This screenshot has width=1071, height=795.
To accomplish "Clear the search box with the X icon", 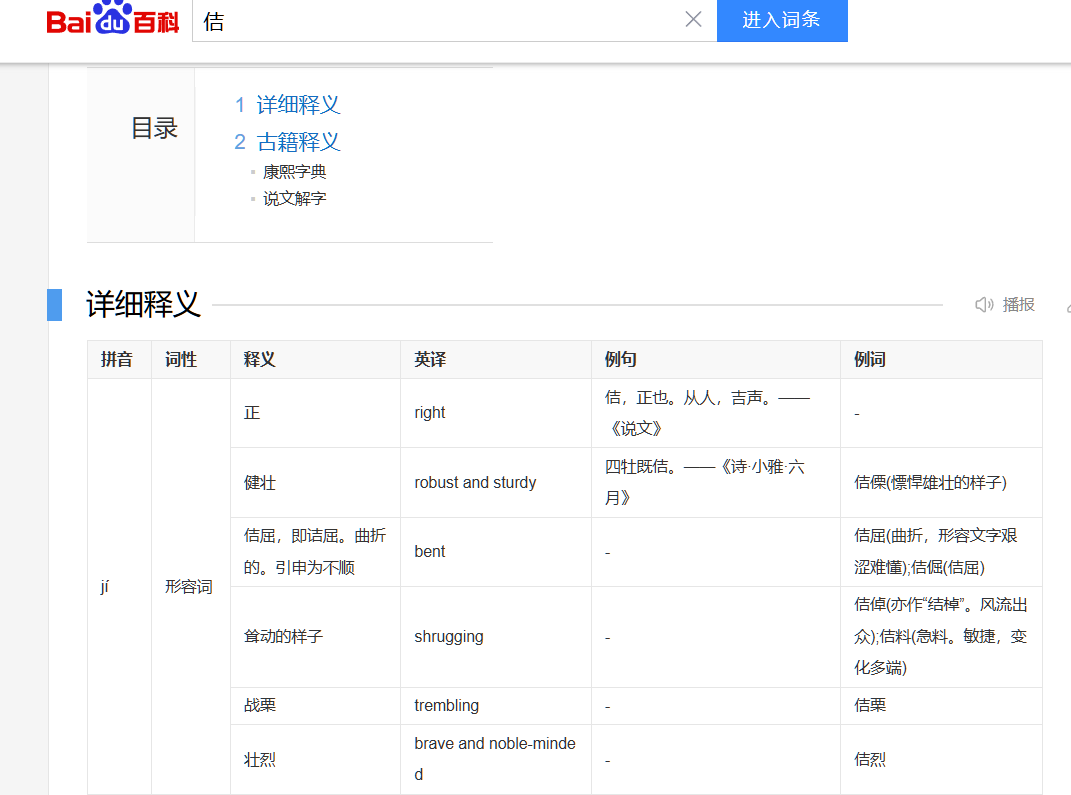I will click(x=693, y=19).
